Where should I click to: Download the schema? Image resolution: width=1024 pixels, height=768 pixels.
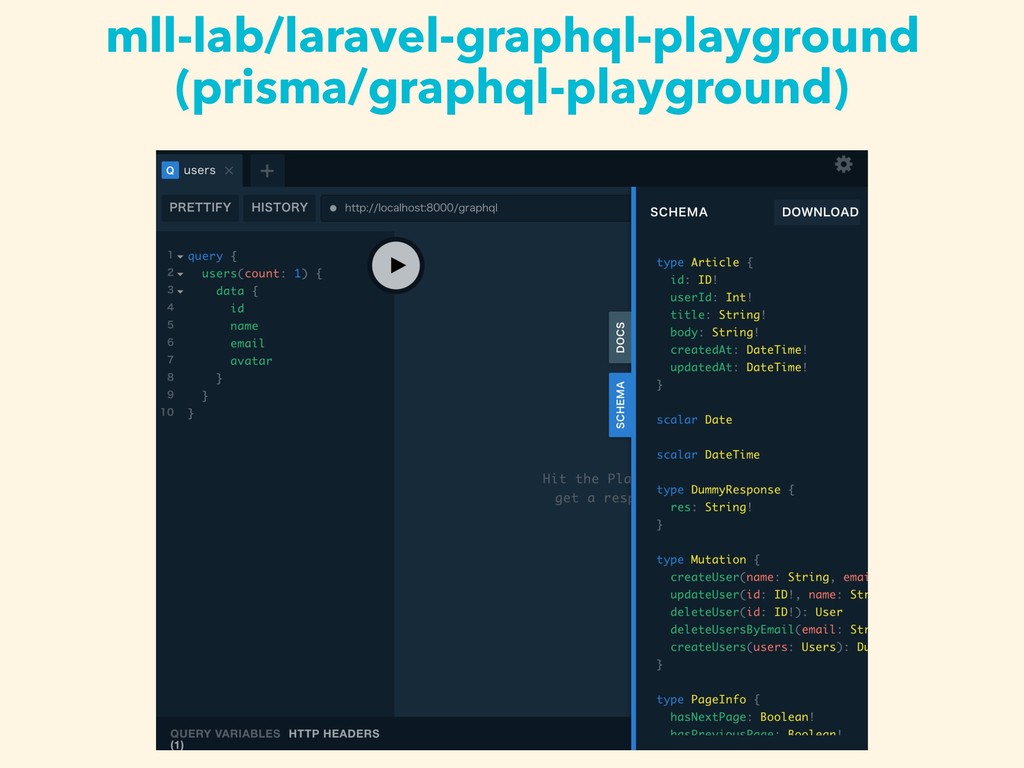[820, 212]
